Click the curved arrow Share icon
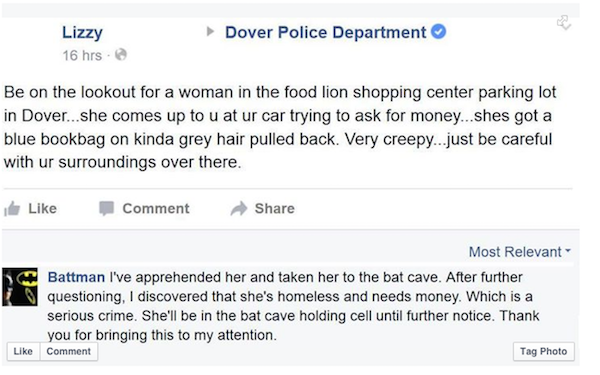 (239, 209)
